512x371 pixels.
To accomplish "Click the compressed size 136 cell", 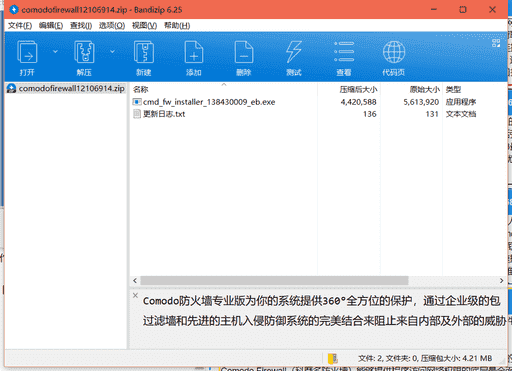I will pyautogui.click(x=370, y=114).
